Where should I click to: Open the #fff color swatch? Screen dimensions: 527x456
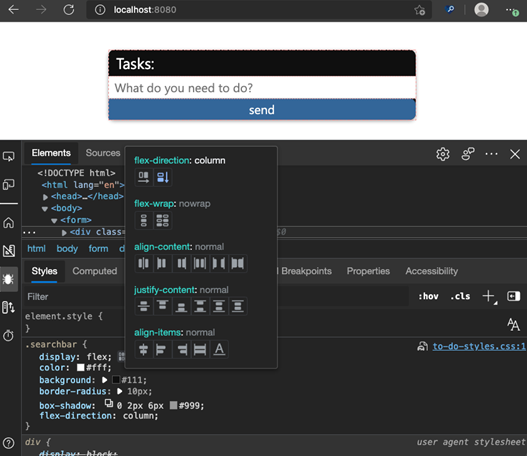click(81, 368)
